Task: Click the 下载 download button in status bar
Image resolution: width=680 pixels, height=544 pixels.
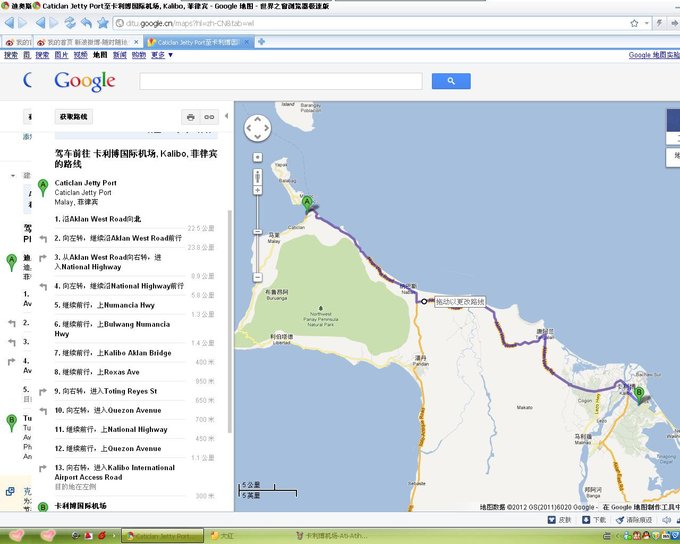Action: (x=594, y=520)
